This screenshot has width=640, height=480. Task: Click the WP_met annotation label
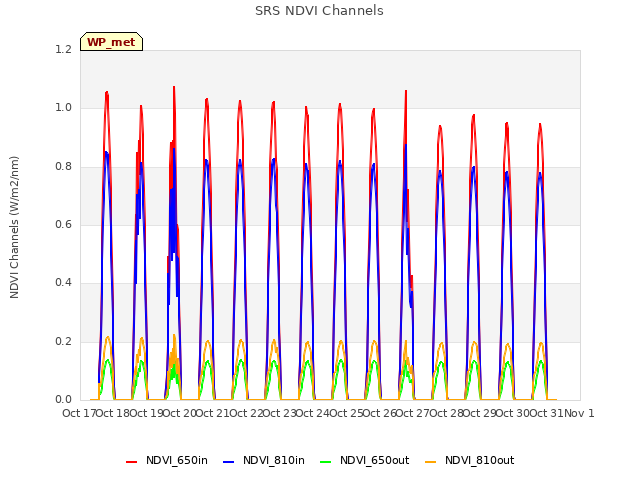click(111, 42)
